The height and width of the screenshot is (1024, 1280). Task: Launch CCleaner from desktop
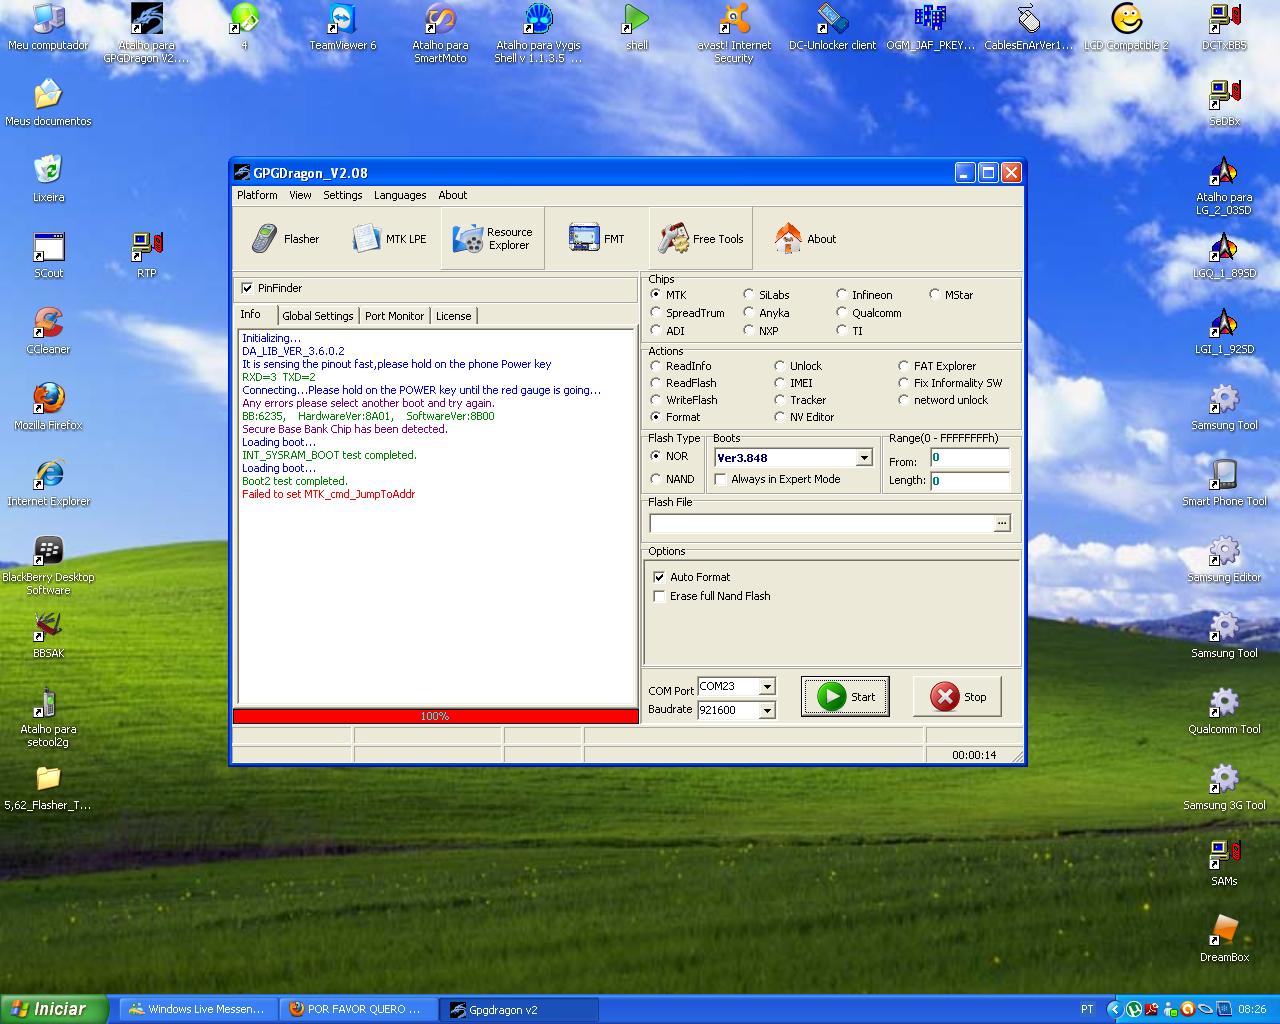[x=48, y=331]
